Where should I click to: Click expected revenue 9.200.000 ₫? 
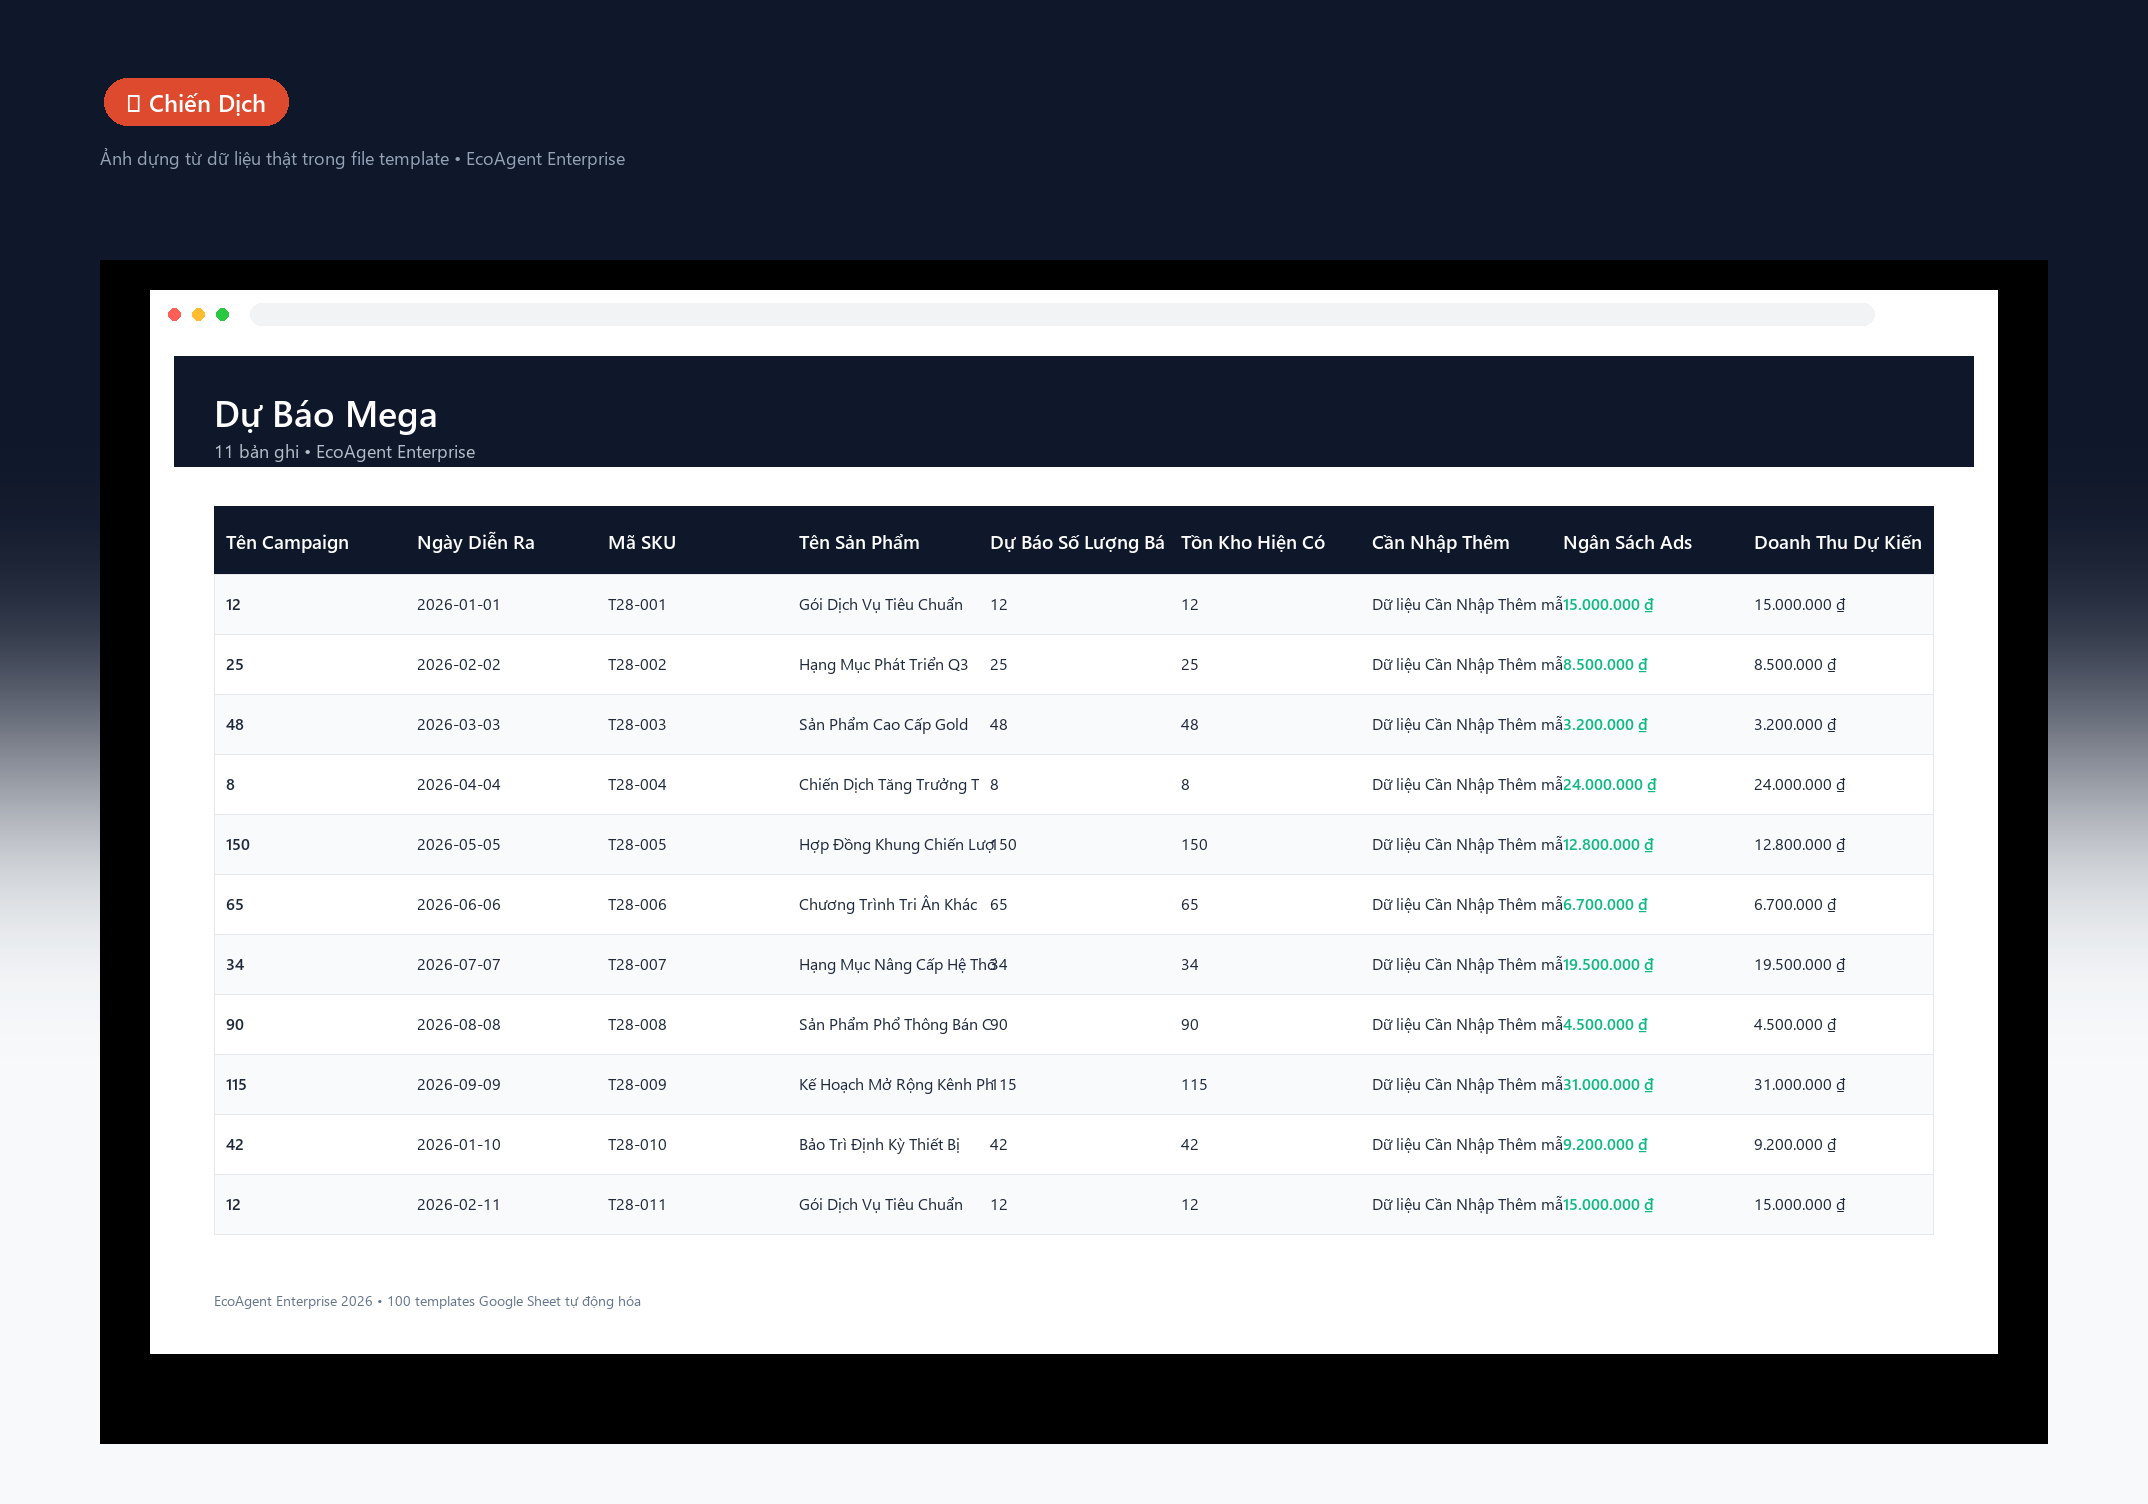point(1795,1145)
